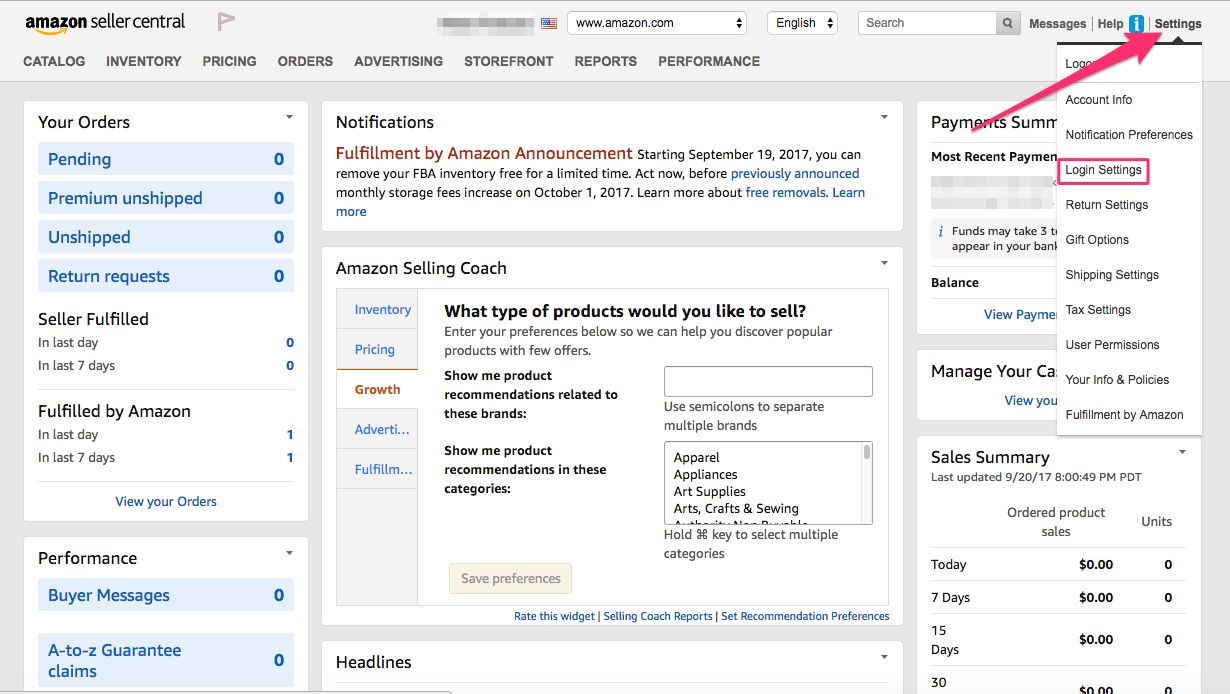Switch to Selling Coach Advertising tab
The width and height of the screenshot is (1230, 694).
click(x=377, y=430)
